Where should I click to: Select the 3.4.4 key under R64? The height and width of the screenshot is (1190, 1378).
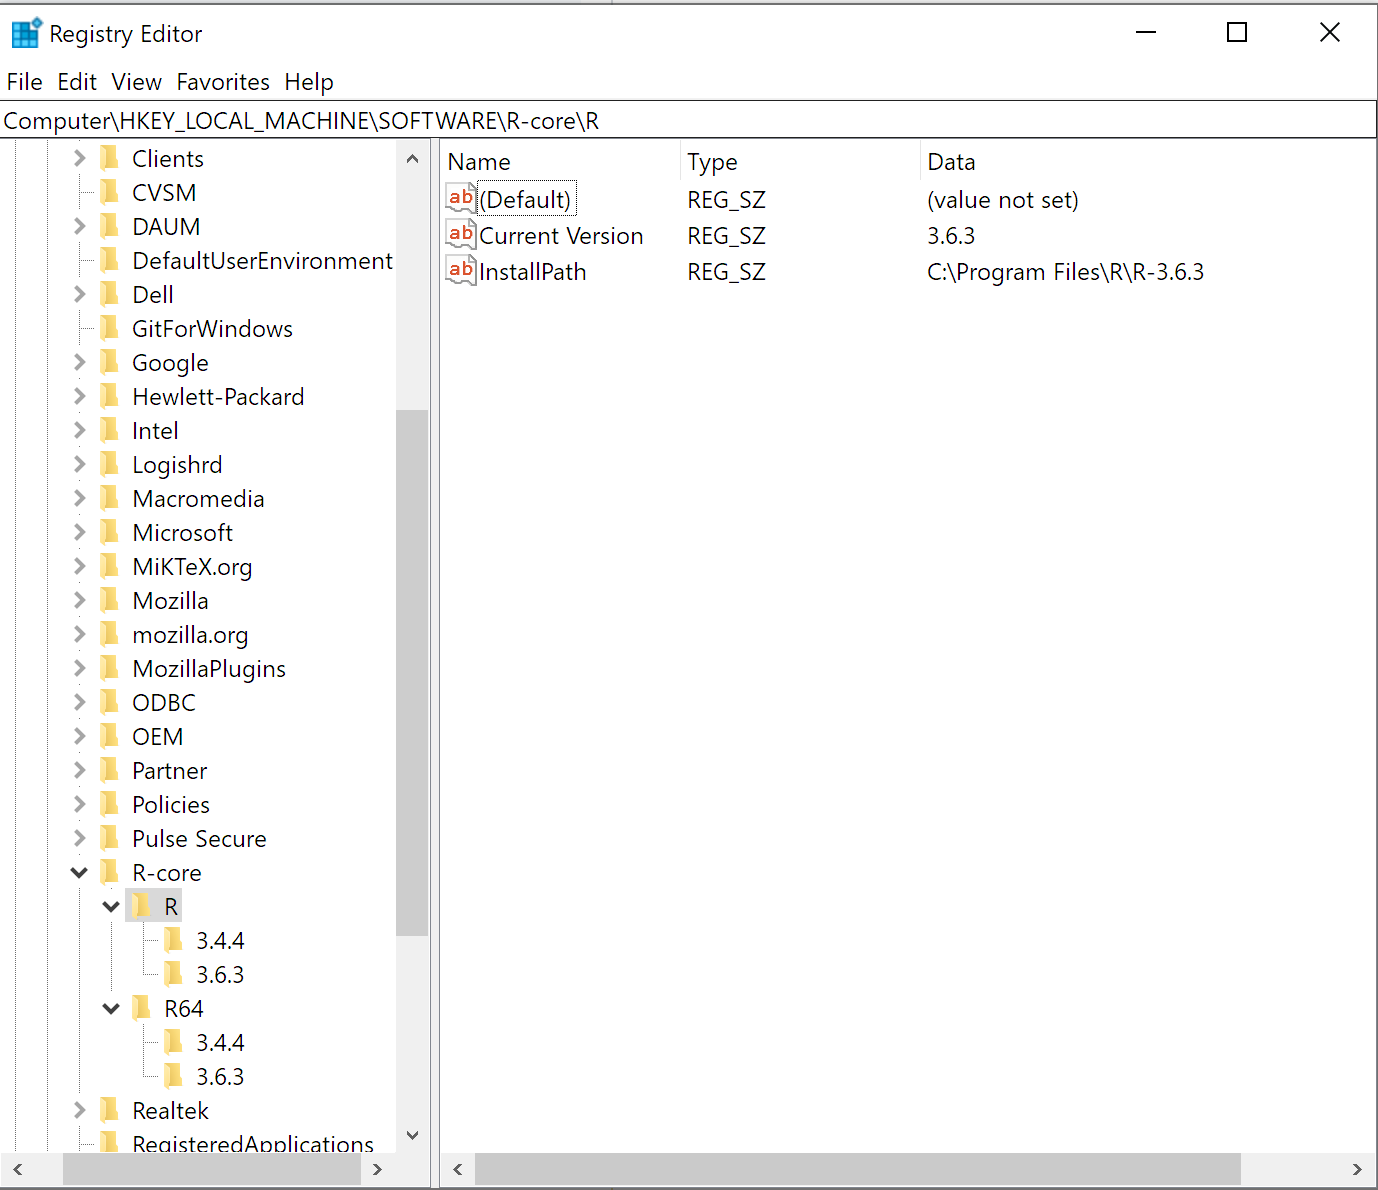(x=220, y=1042)
